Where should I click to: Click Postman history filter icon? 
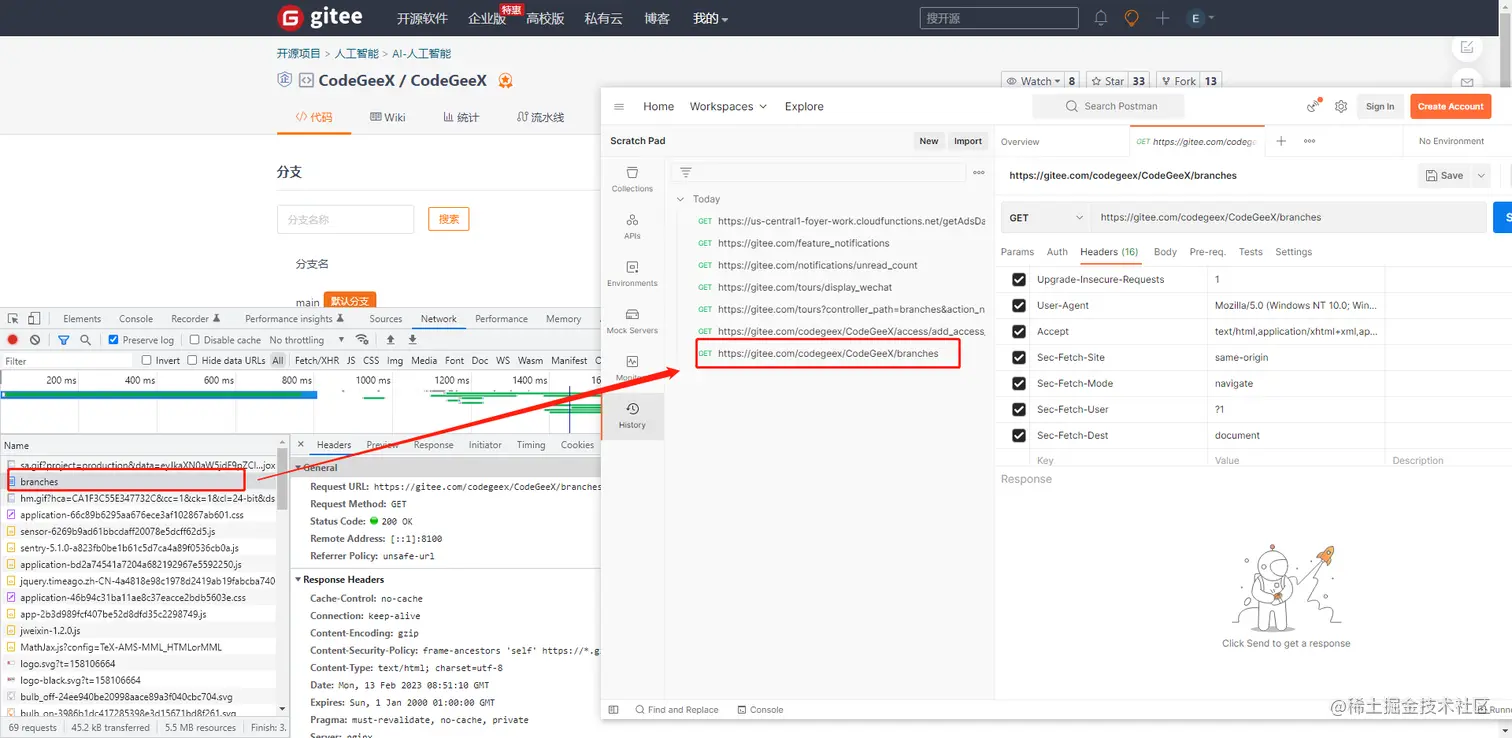tap(685, 172)
